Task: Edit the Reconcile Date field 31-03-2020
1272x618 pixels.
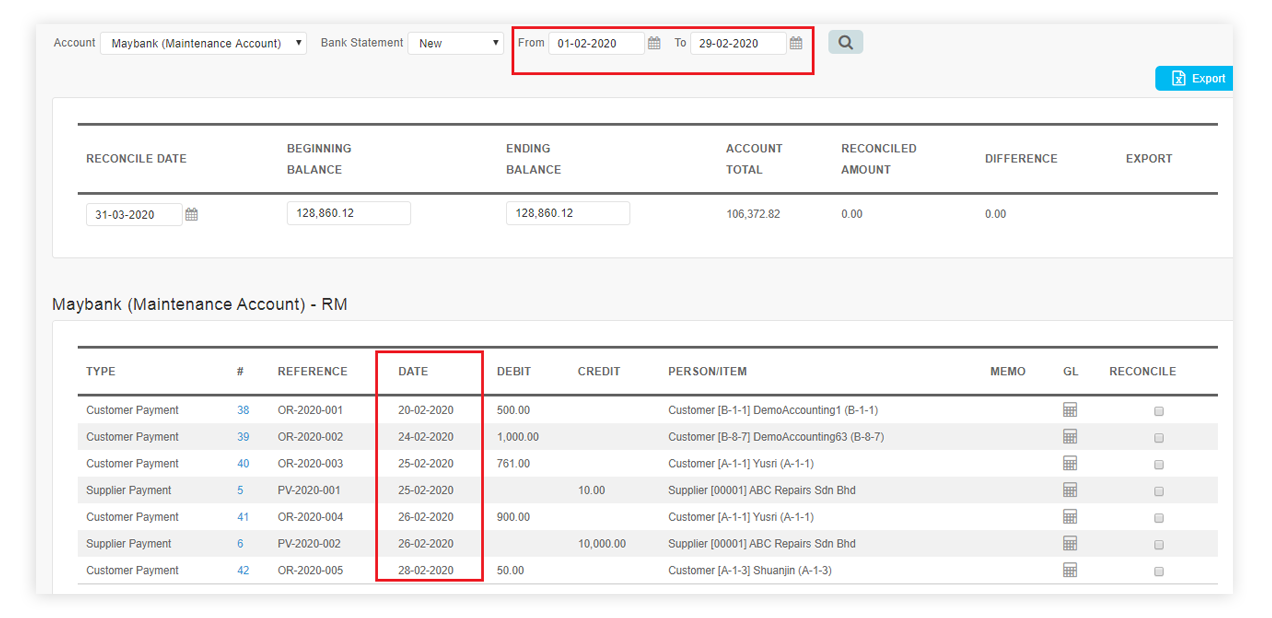Action: [134, 214]
